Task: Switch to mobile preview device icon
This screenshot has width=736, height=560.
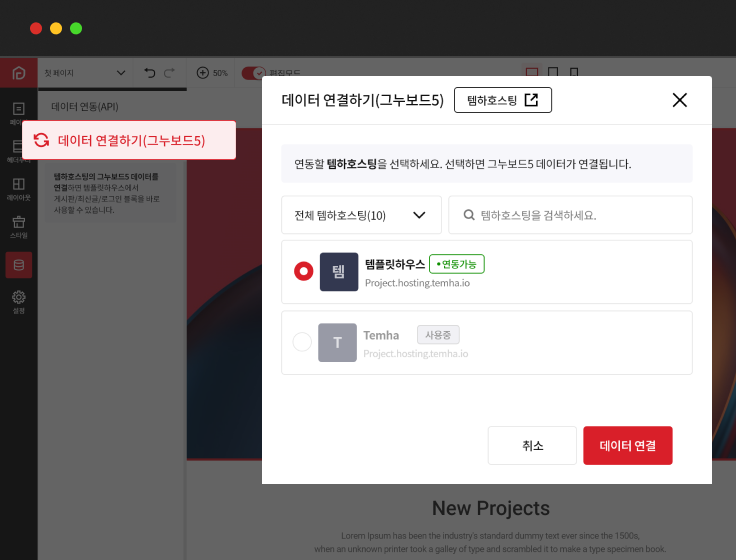Action: pos(574,72)
